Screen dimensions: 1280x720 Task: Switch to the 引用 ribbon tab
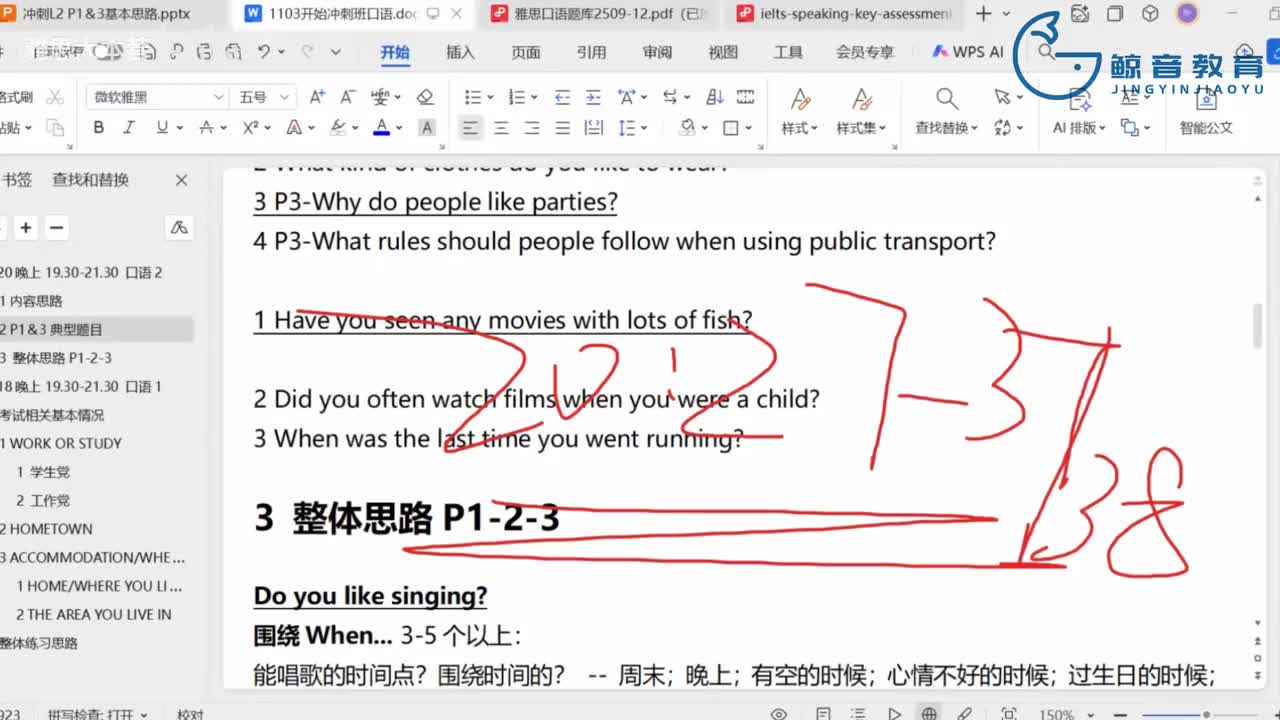[x=592, y=52]
